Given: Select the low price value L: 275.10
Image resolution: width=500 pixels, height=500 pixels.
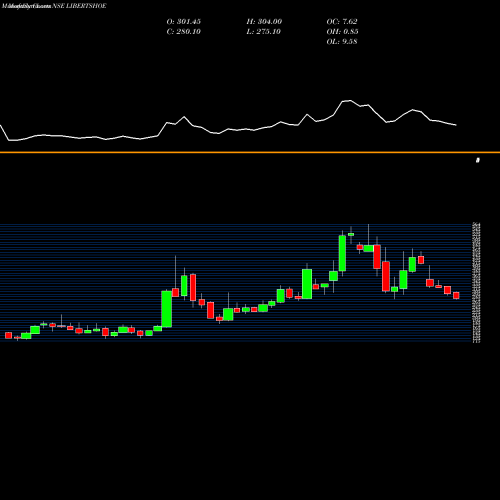Looking at the screenshot, I should 264,32.
